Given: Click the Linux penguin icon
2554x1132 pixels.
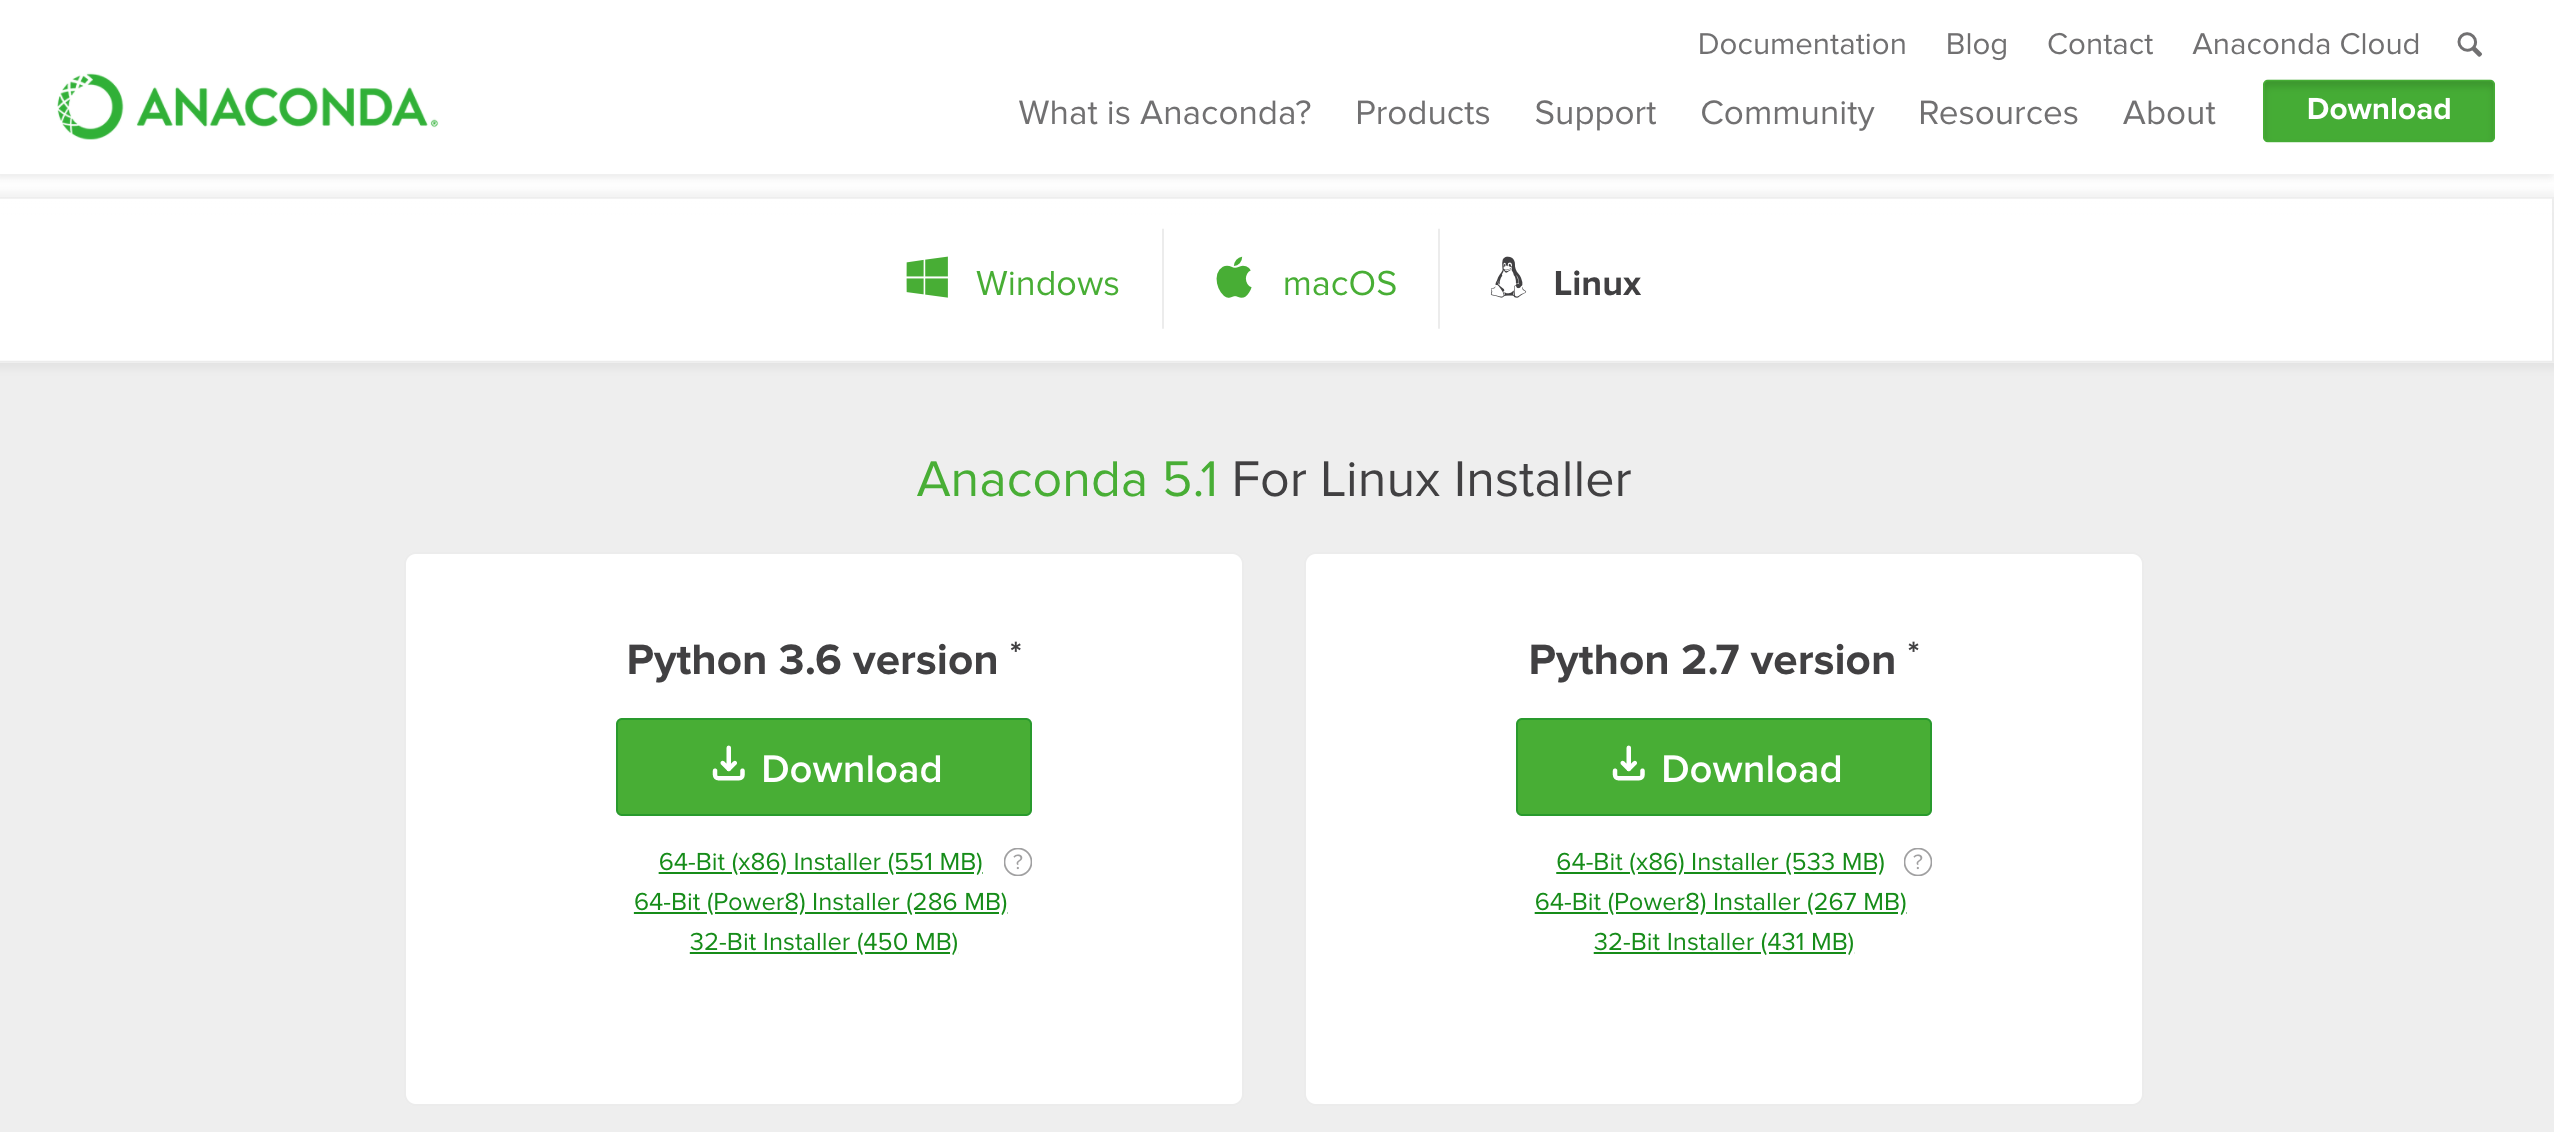Looking at the screenshot, I should 1508,278.
